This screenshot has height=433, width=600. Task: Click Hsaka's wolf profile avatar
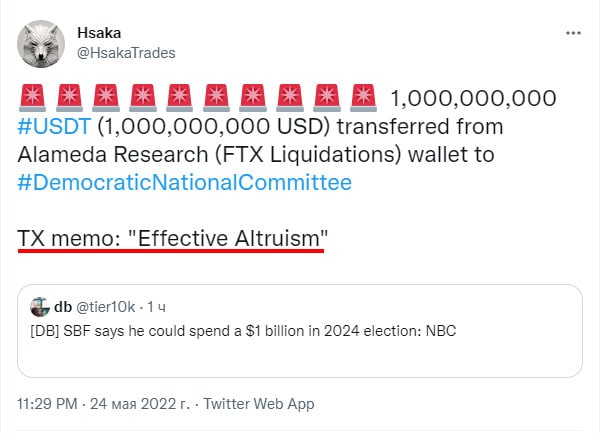pyautogui.click(x=43, y=44)
